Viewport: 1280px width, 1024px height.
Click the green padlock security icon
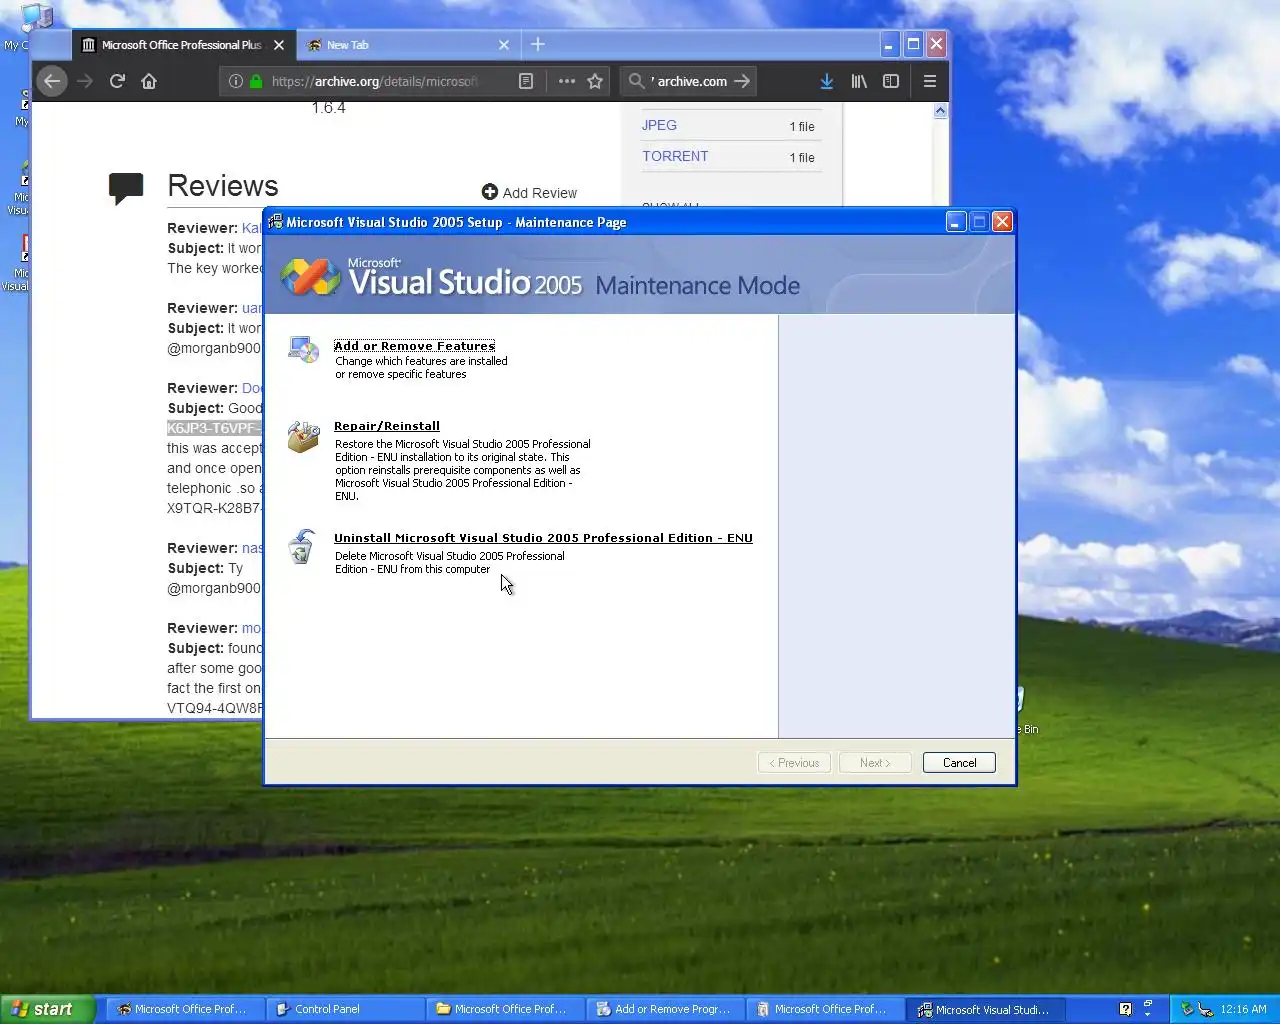click(256, 81)
